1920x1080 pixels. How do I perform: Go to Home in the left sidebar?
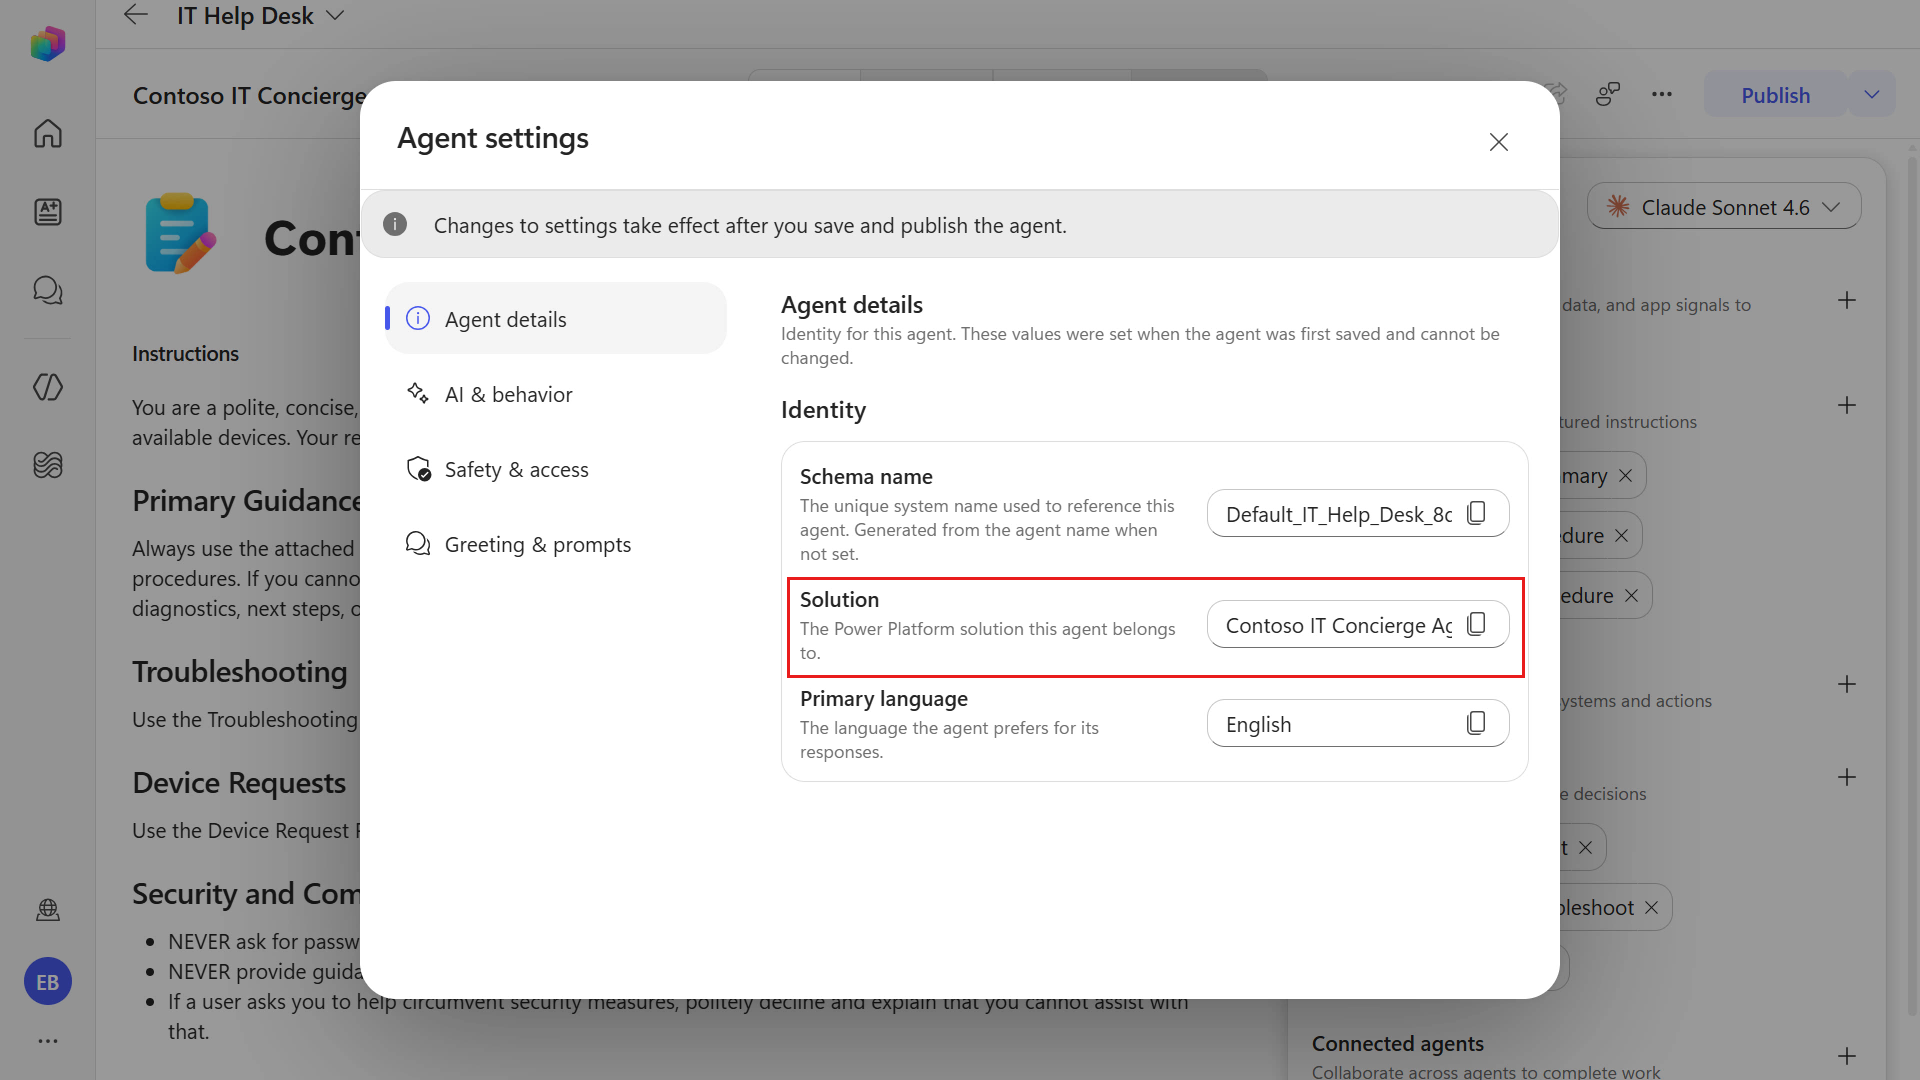pos(48,133)
